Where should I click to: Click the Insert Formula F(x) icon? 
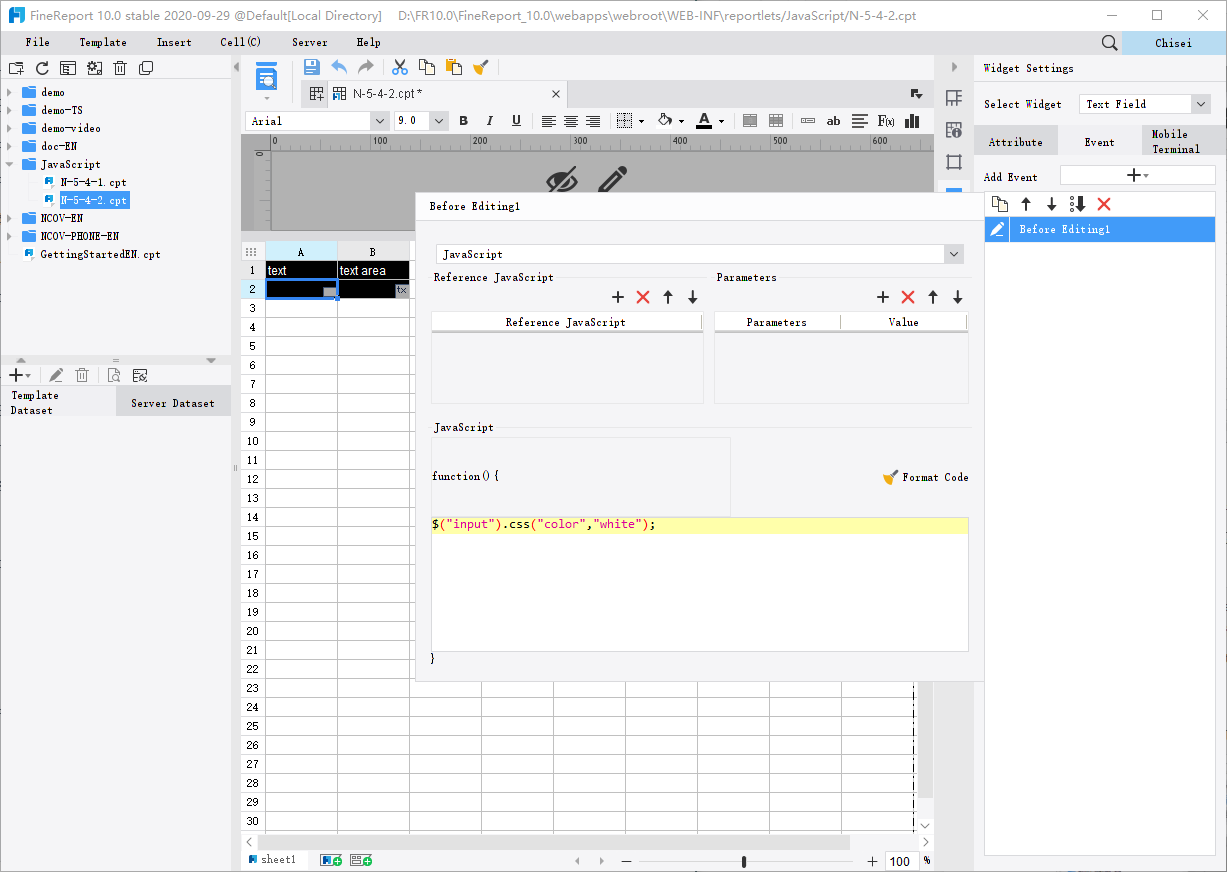coord(885,121)
